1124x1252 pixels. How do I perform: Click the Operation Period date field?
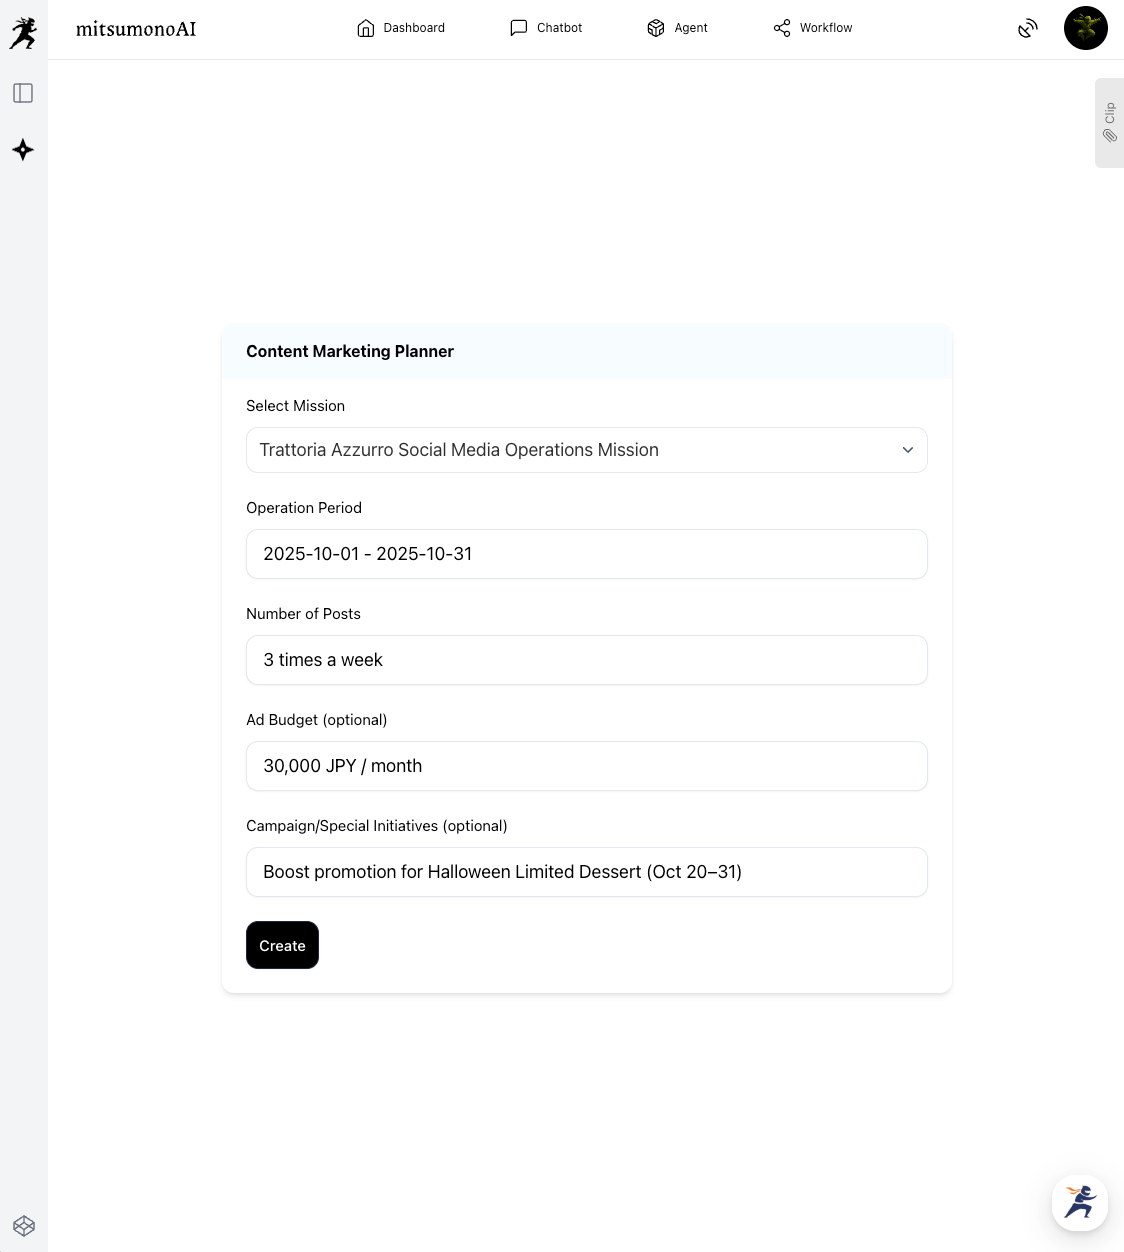point(586,554)
